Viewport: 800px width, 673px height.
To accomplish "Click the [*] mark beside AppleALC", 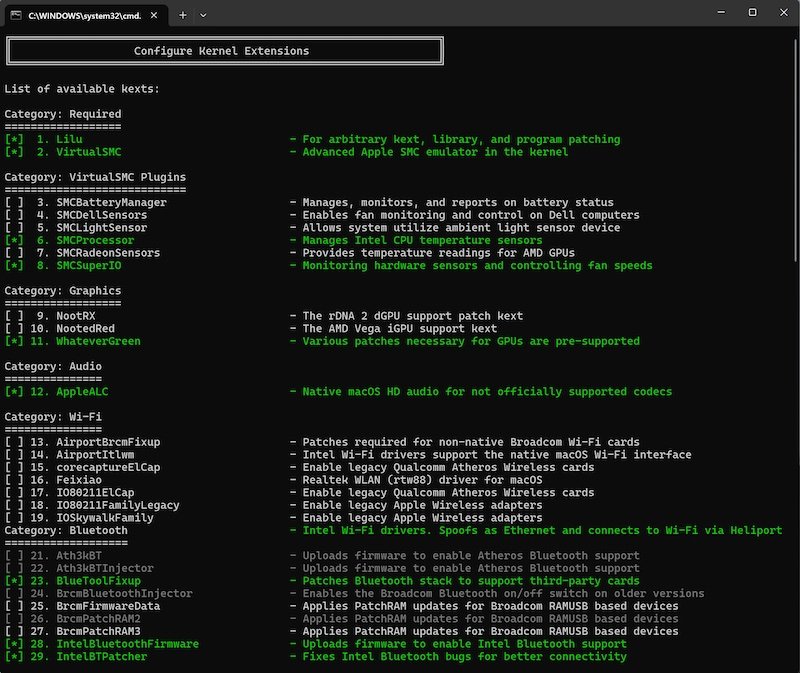I will (14, 392).
